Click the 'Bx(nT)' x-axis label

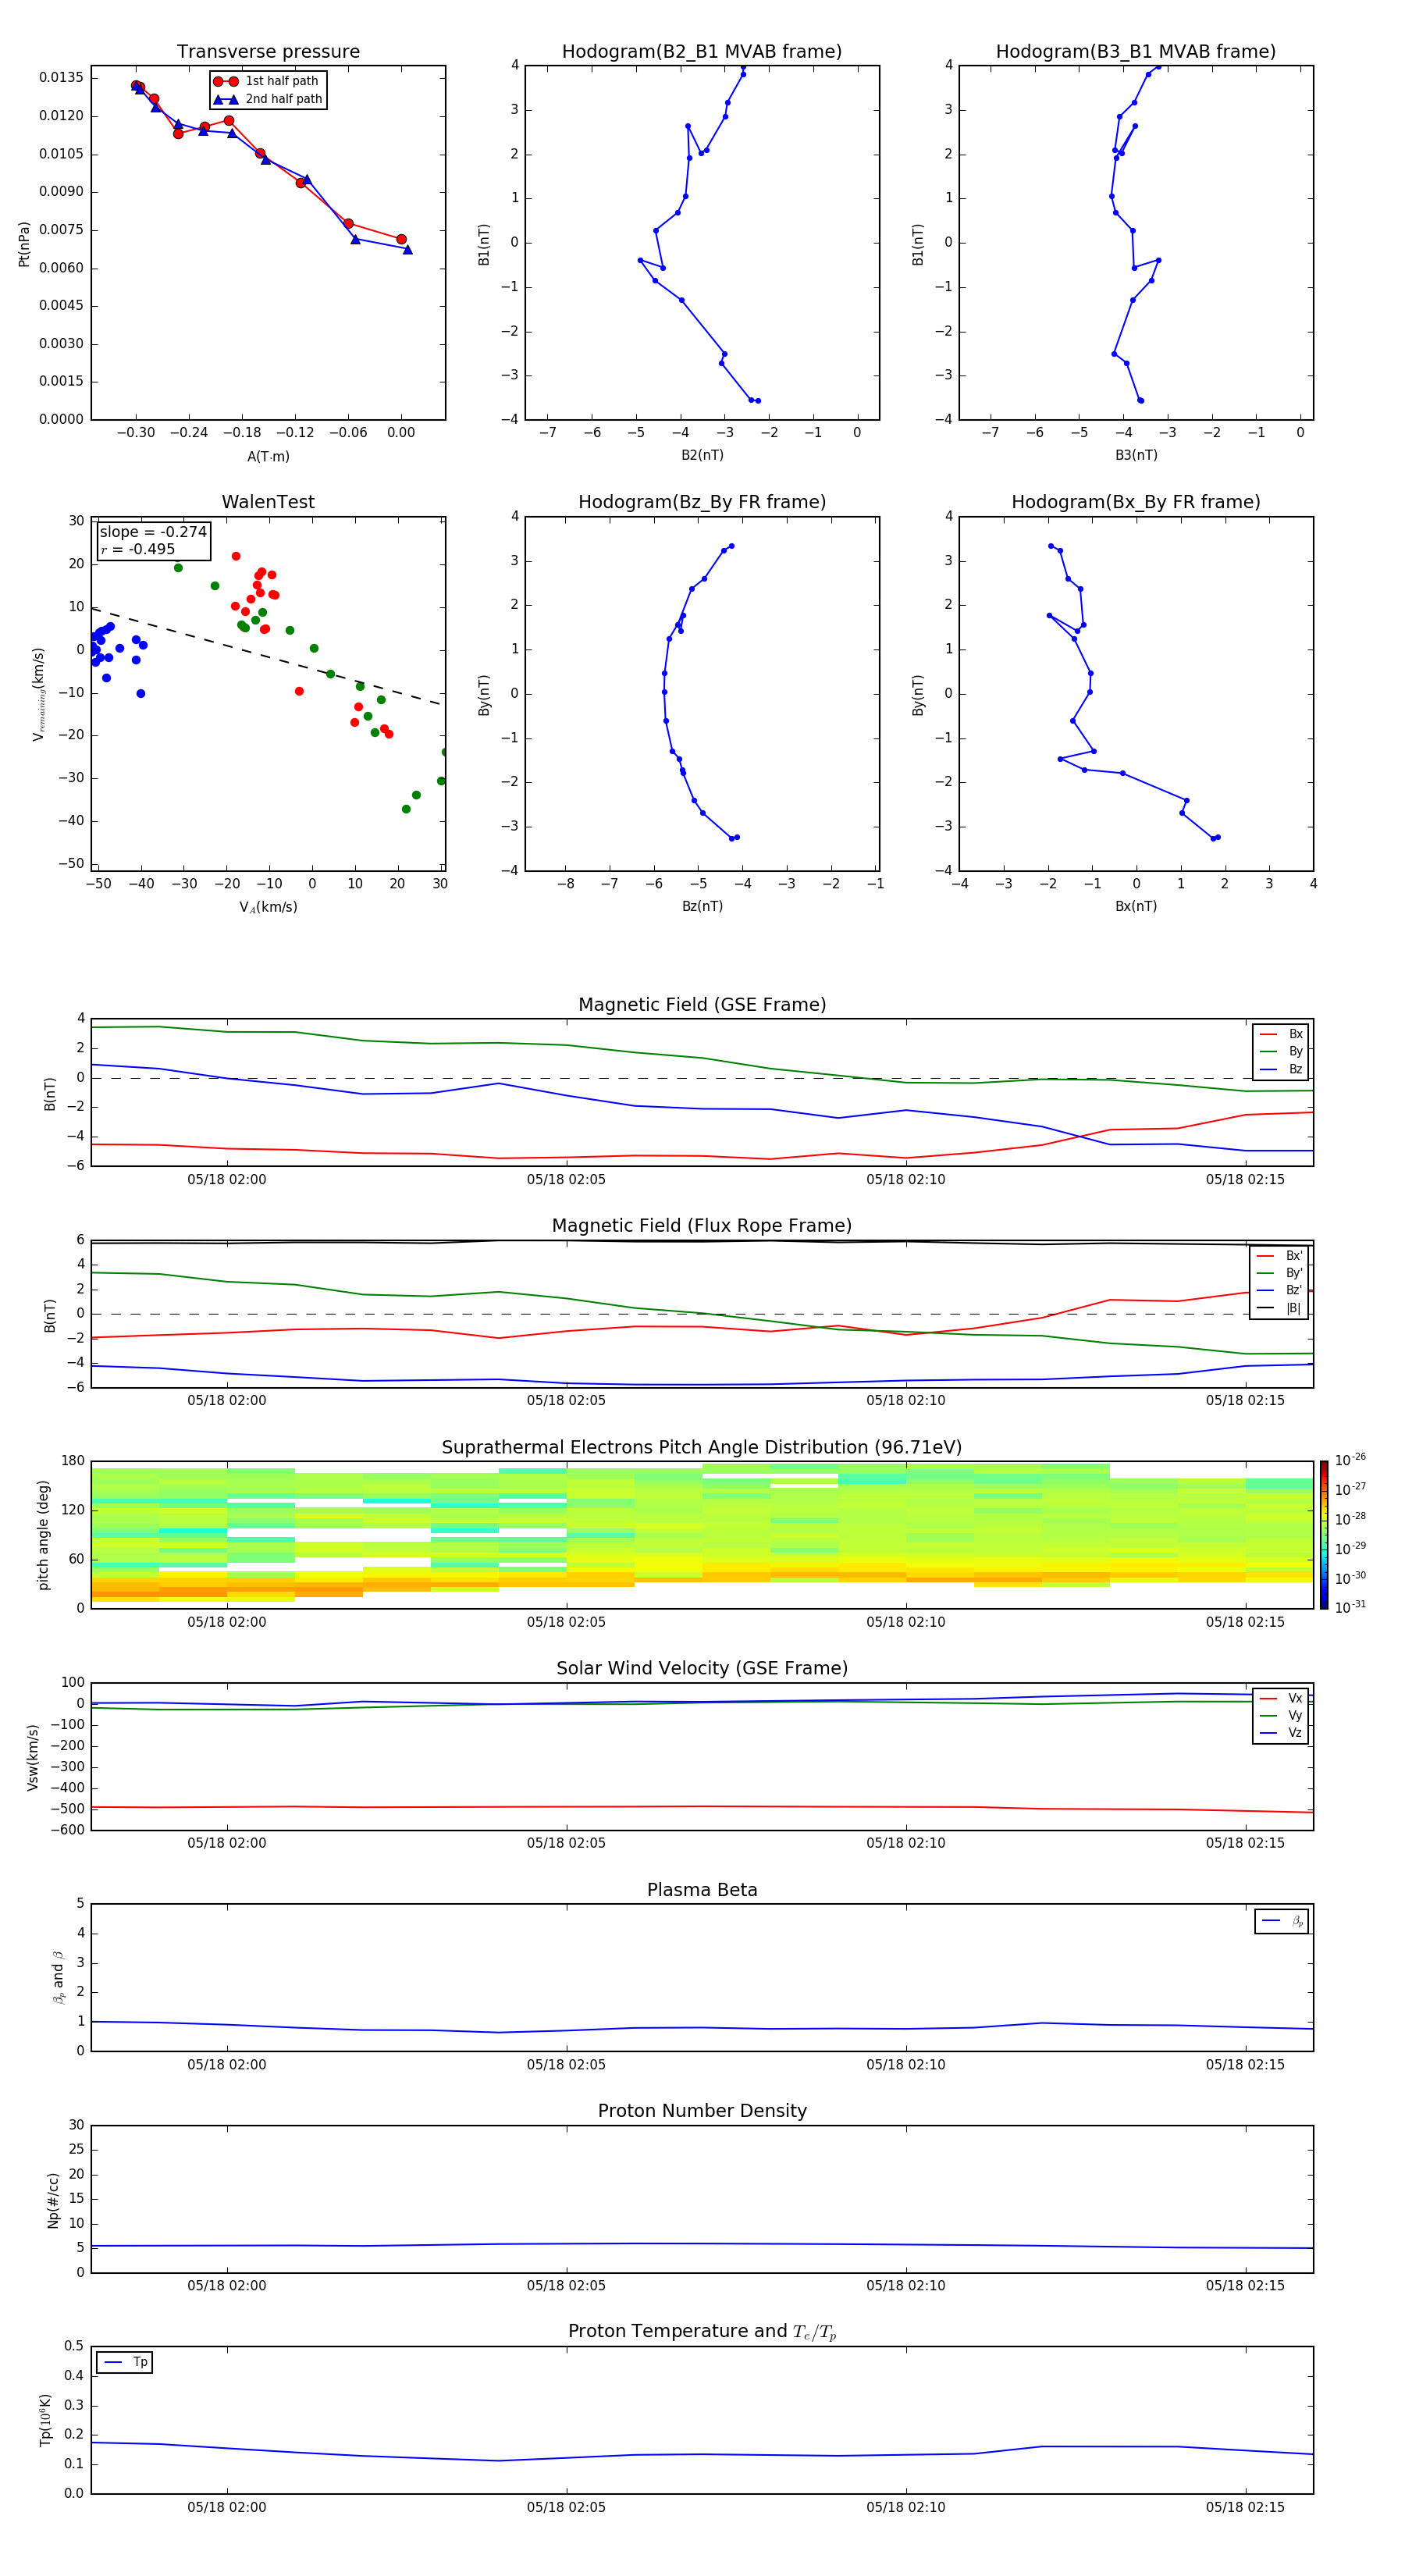tap(1136, 906)
